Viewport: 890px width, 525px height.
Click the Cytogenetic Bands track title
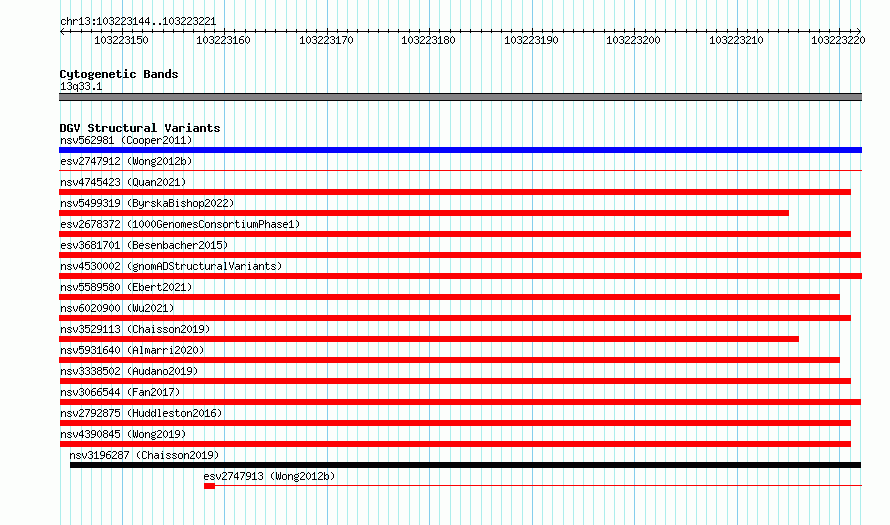click(119, 74)
